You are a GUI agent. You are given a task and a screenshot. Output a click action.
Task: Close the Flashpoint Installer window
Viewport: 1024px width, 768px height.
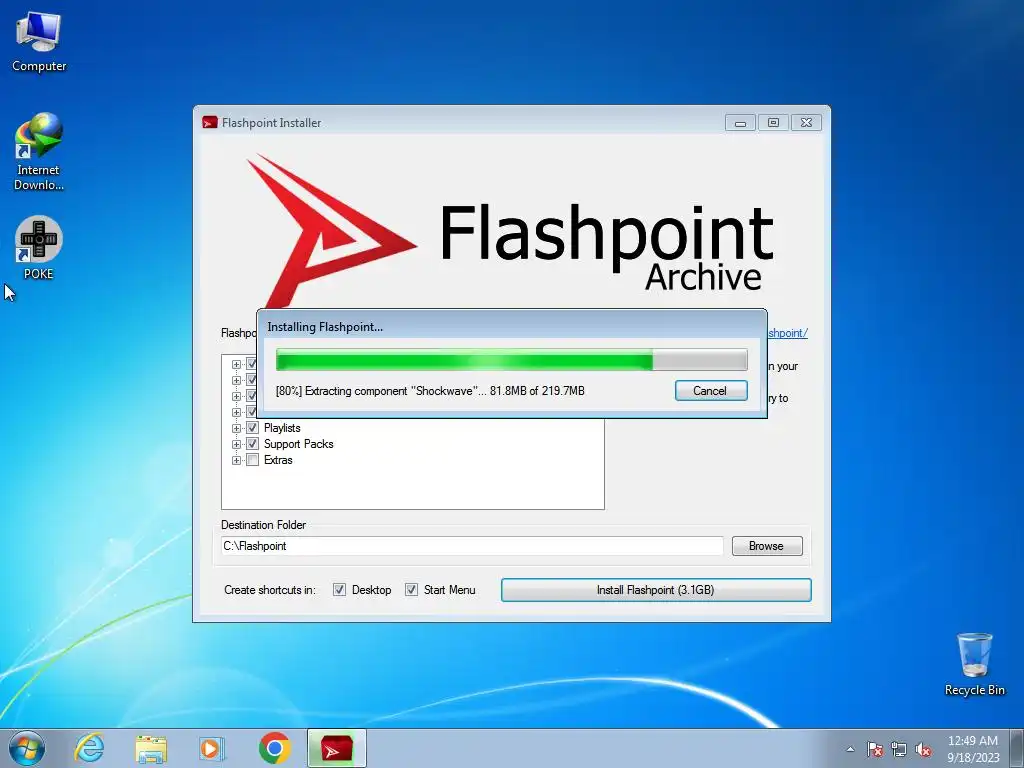(x=806, y=123)
